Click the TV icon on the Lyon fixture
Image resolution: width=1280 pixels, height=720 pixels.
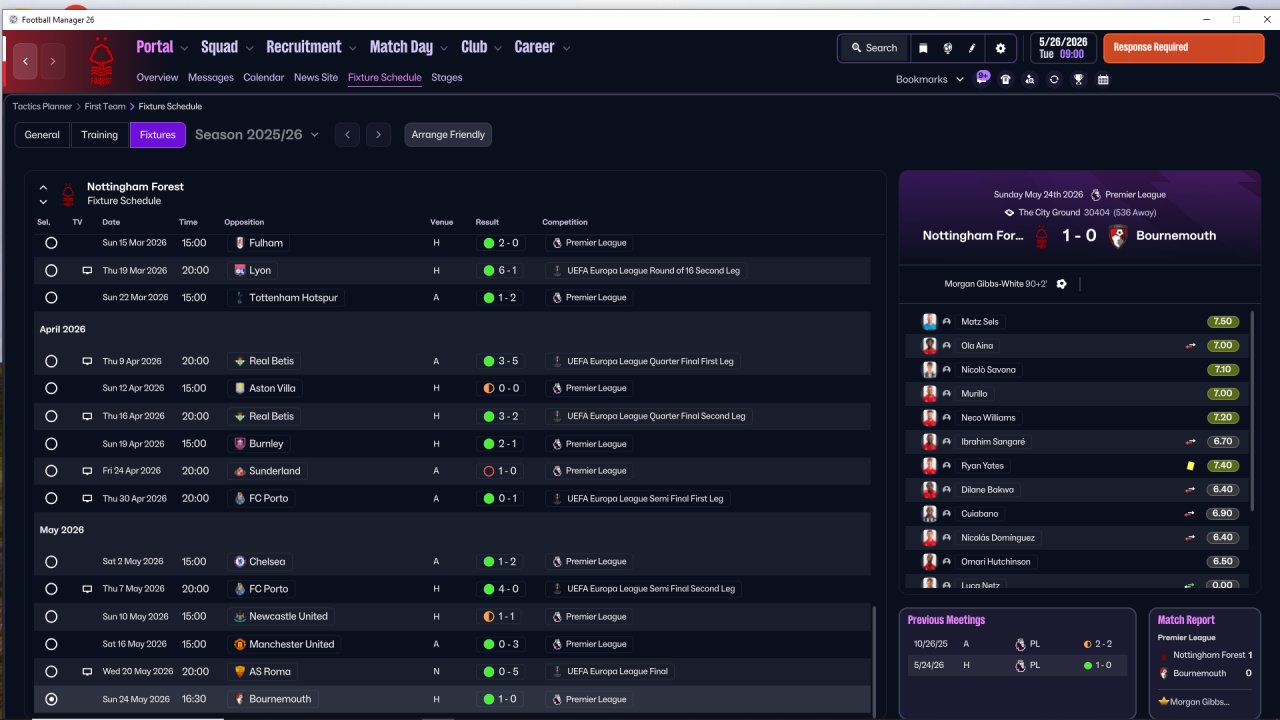click(x=87, y=270)
